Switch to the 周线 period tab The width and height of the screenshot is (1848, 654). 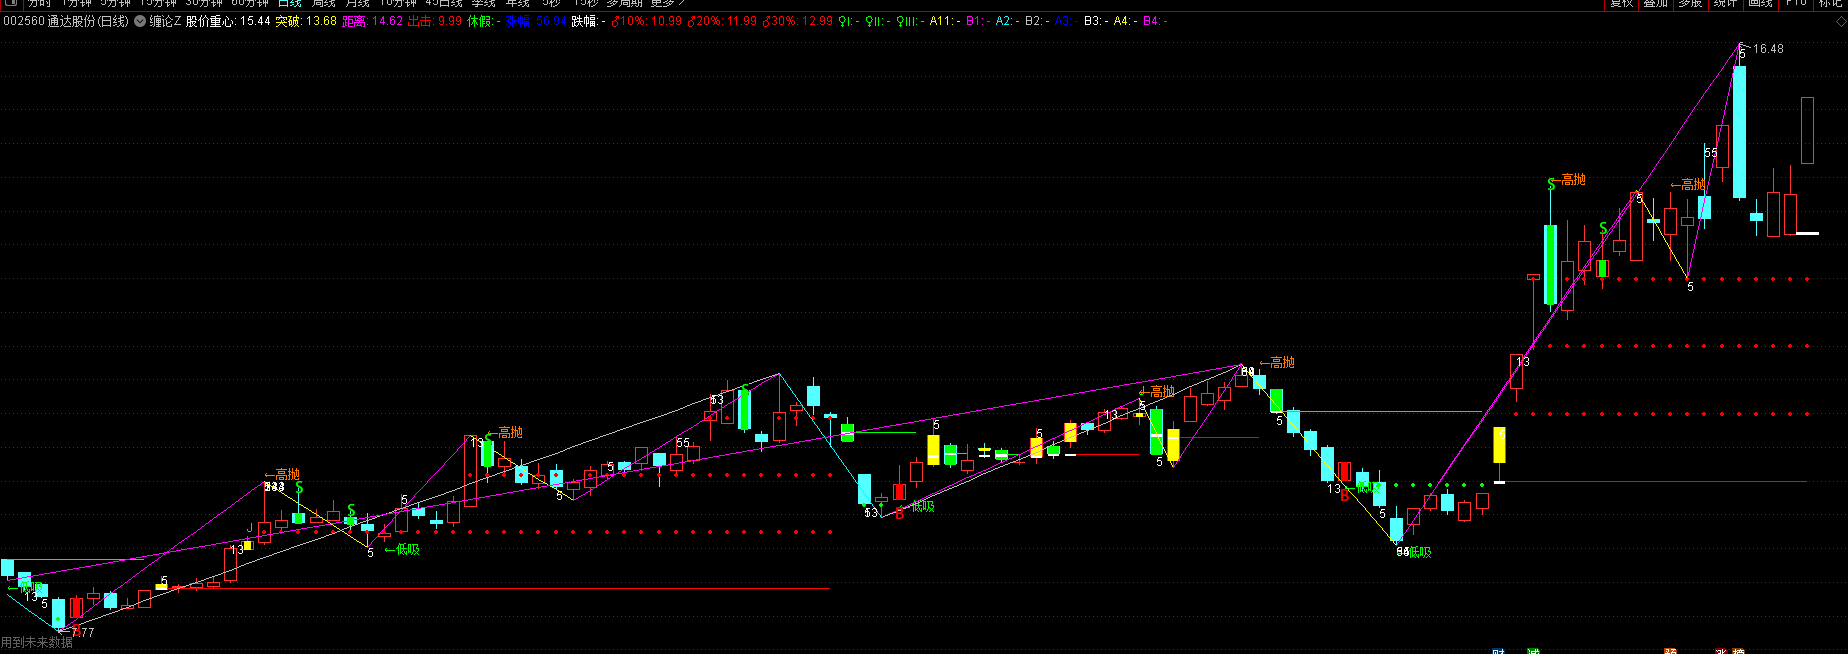(324, 3)
